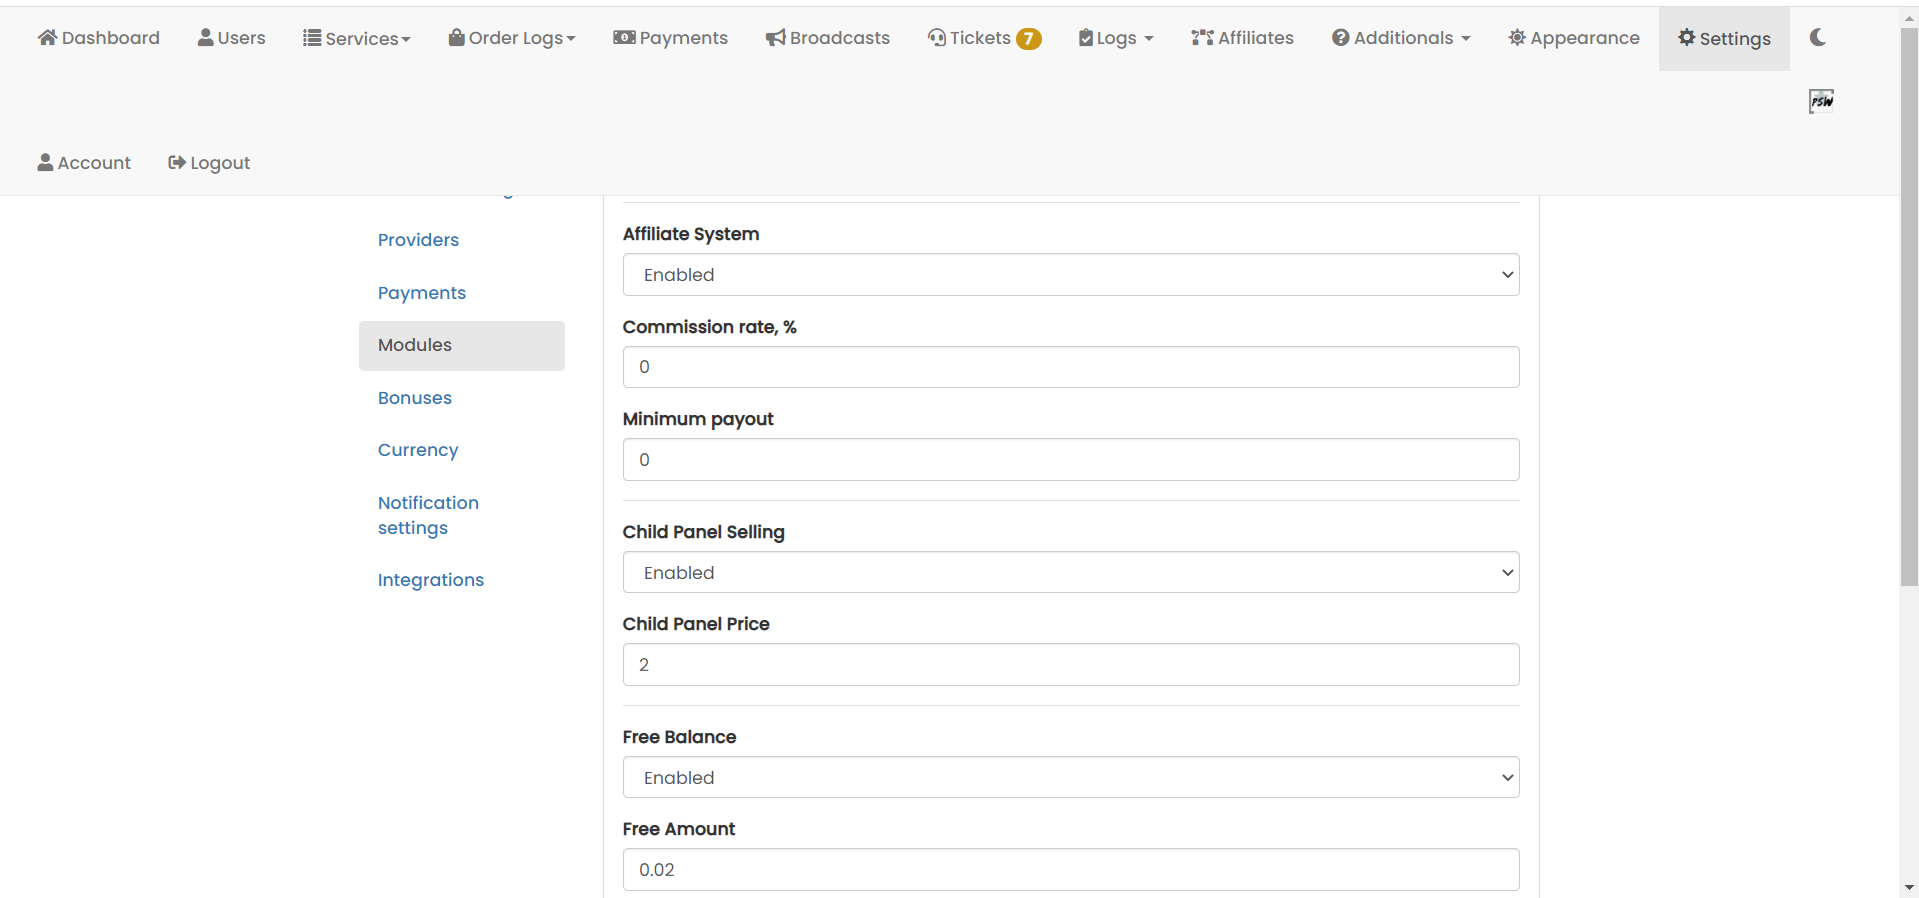Click the Tickets badge showing 7
This screenshot has height=898, width=1919.
(x=1028, y=38)
